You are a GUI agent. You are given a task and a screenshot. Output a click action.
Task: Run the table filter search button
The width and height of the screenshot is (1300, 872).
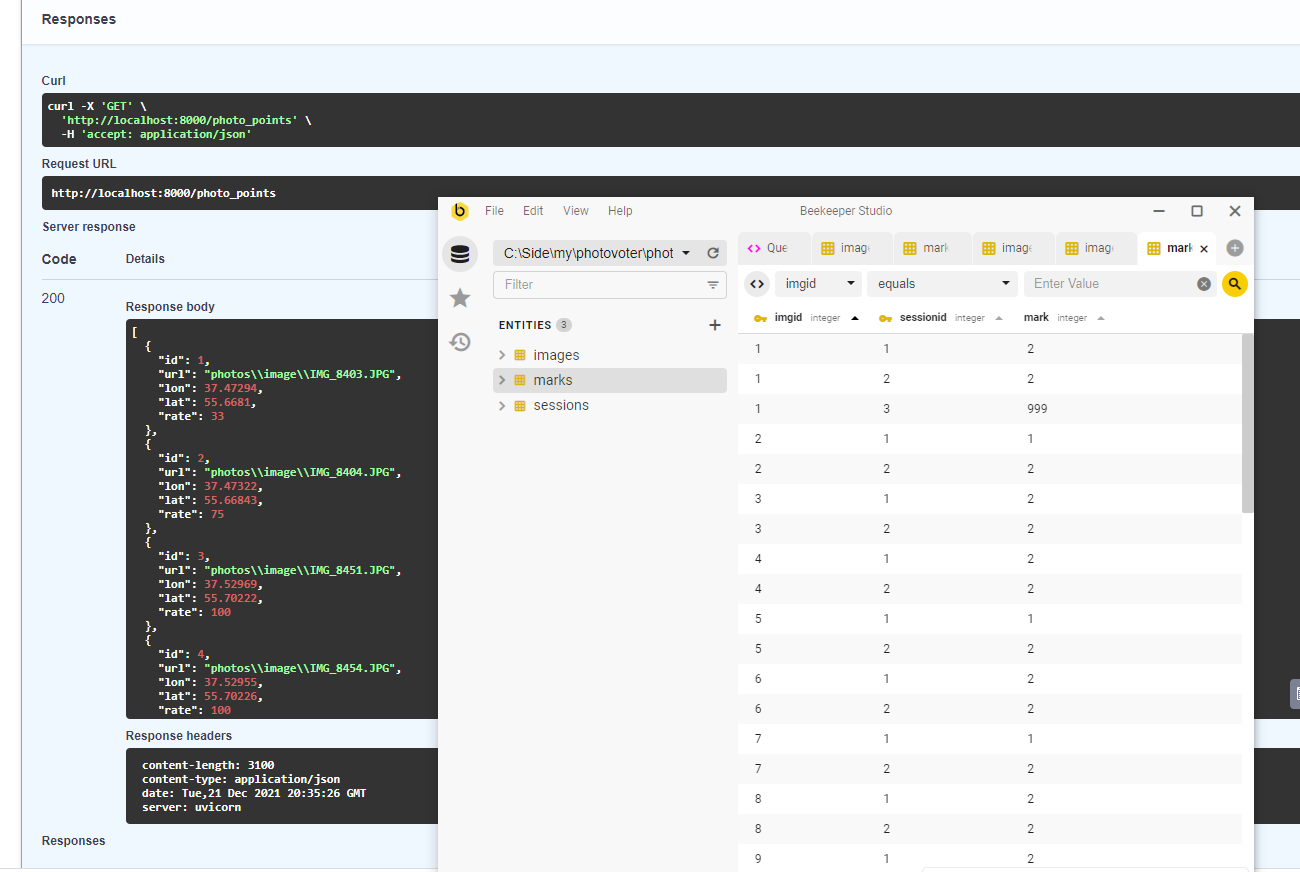point(1235,284)
